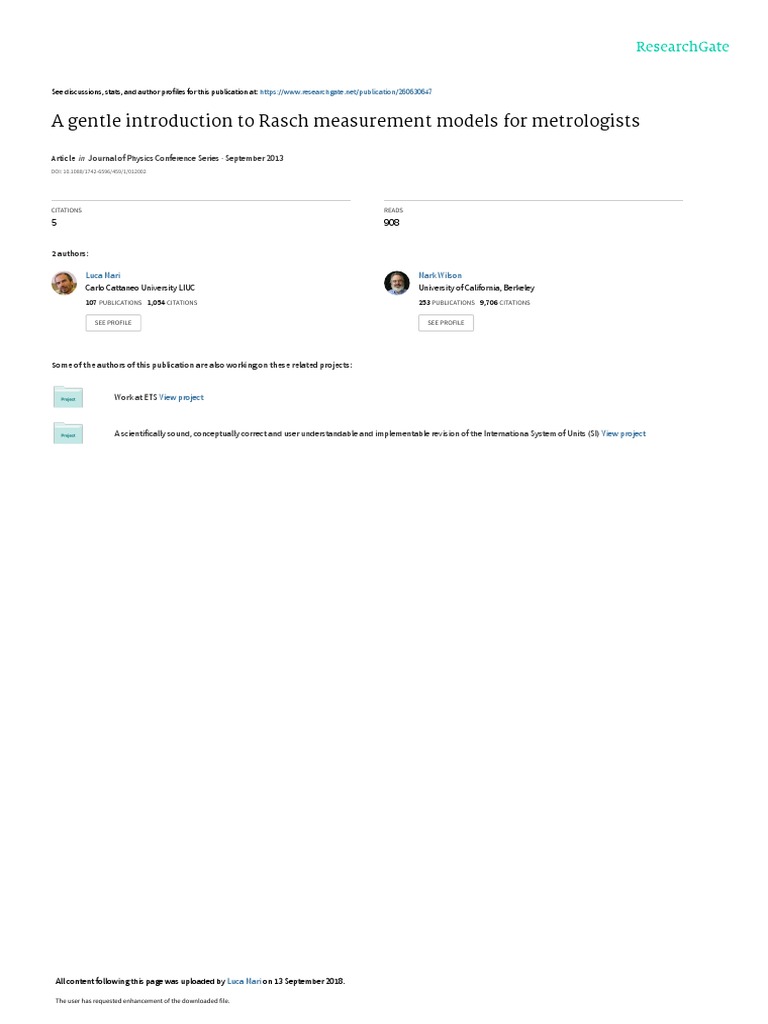Open Luca Mari author name link
This screenshot has height=1024, width=768.
click(x=103, y=276)
